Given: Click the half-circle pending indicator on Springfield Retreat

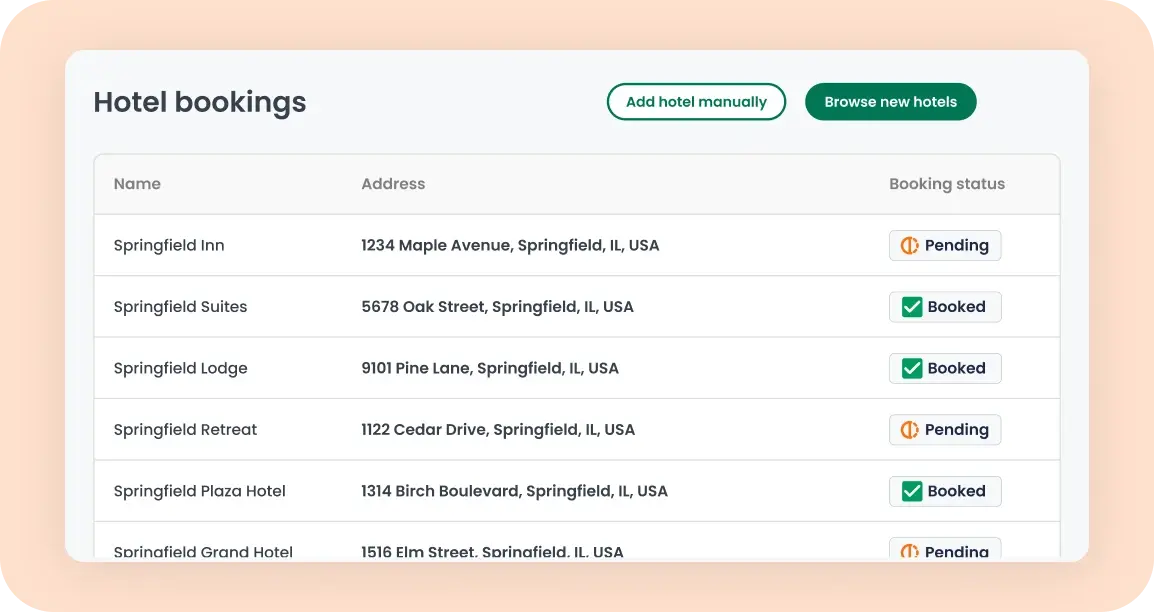Looking at the screenshot, I should [911, 429].
